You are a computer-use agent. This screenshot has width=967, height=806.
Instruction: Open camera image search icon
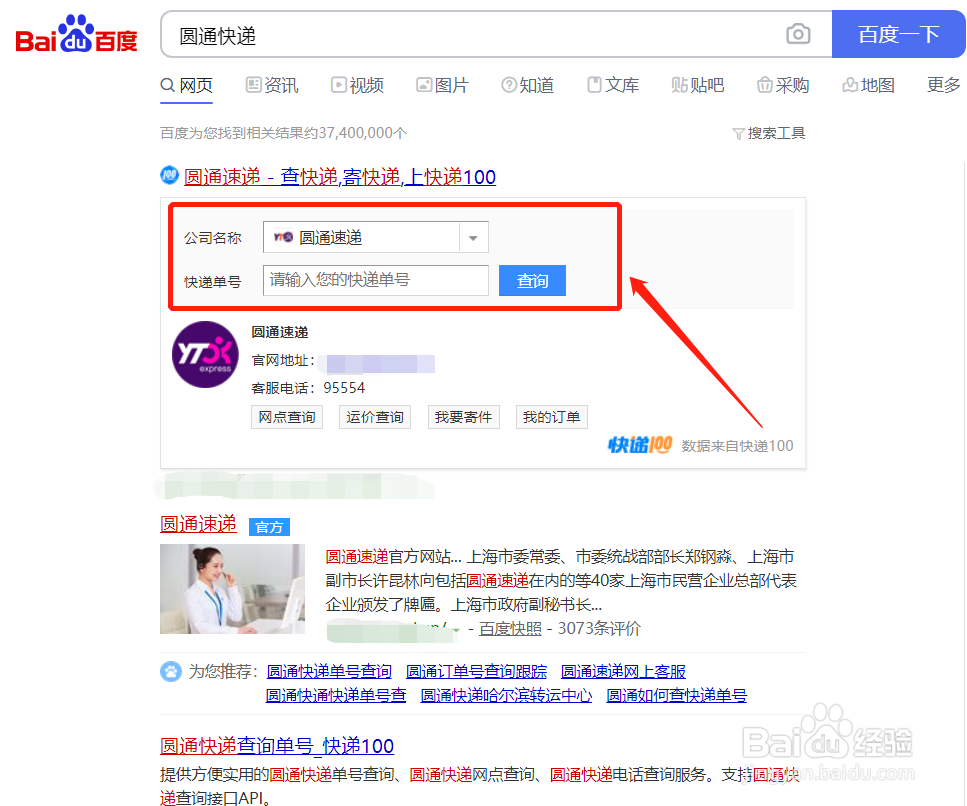[x=798, y=34]
